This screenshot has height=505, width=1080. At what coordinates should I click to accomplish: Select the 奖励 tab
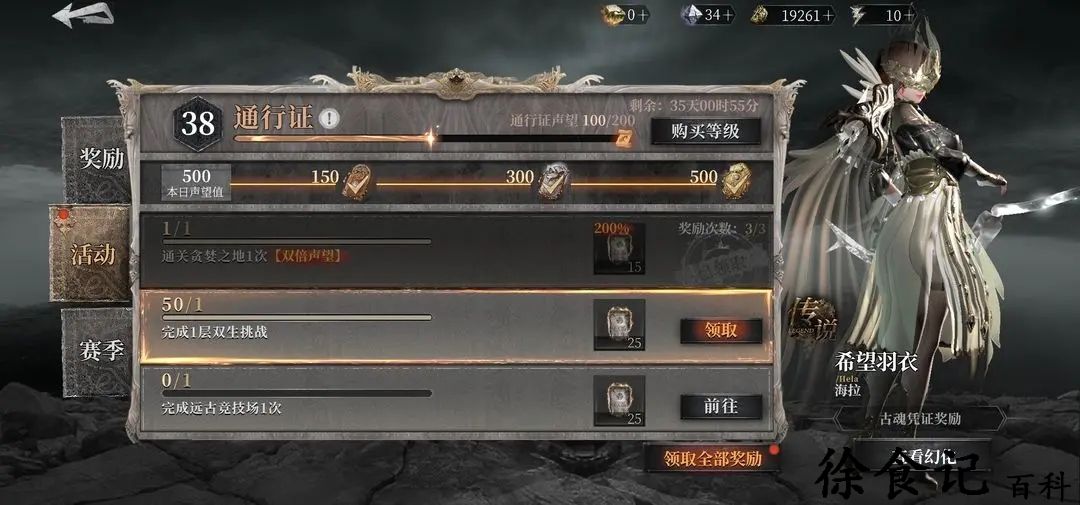tap(100, 159)
